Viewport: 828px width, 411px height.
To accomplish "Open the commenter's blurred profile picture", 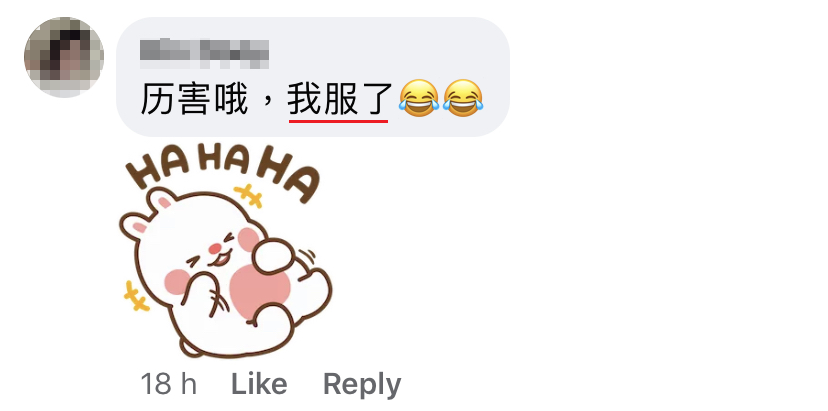I will click(64, 57).
